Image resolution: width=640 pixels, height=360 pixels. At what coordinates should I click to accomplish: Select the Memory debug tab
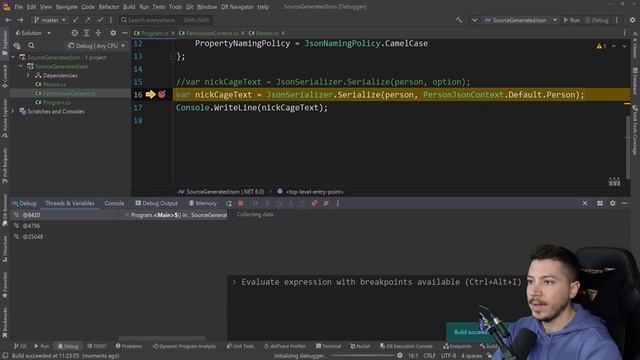pyautogui.click(x=202, y=203)
